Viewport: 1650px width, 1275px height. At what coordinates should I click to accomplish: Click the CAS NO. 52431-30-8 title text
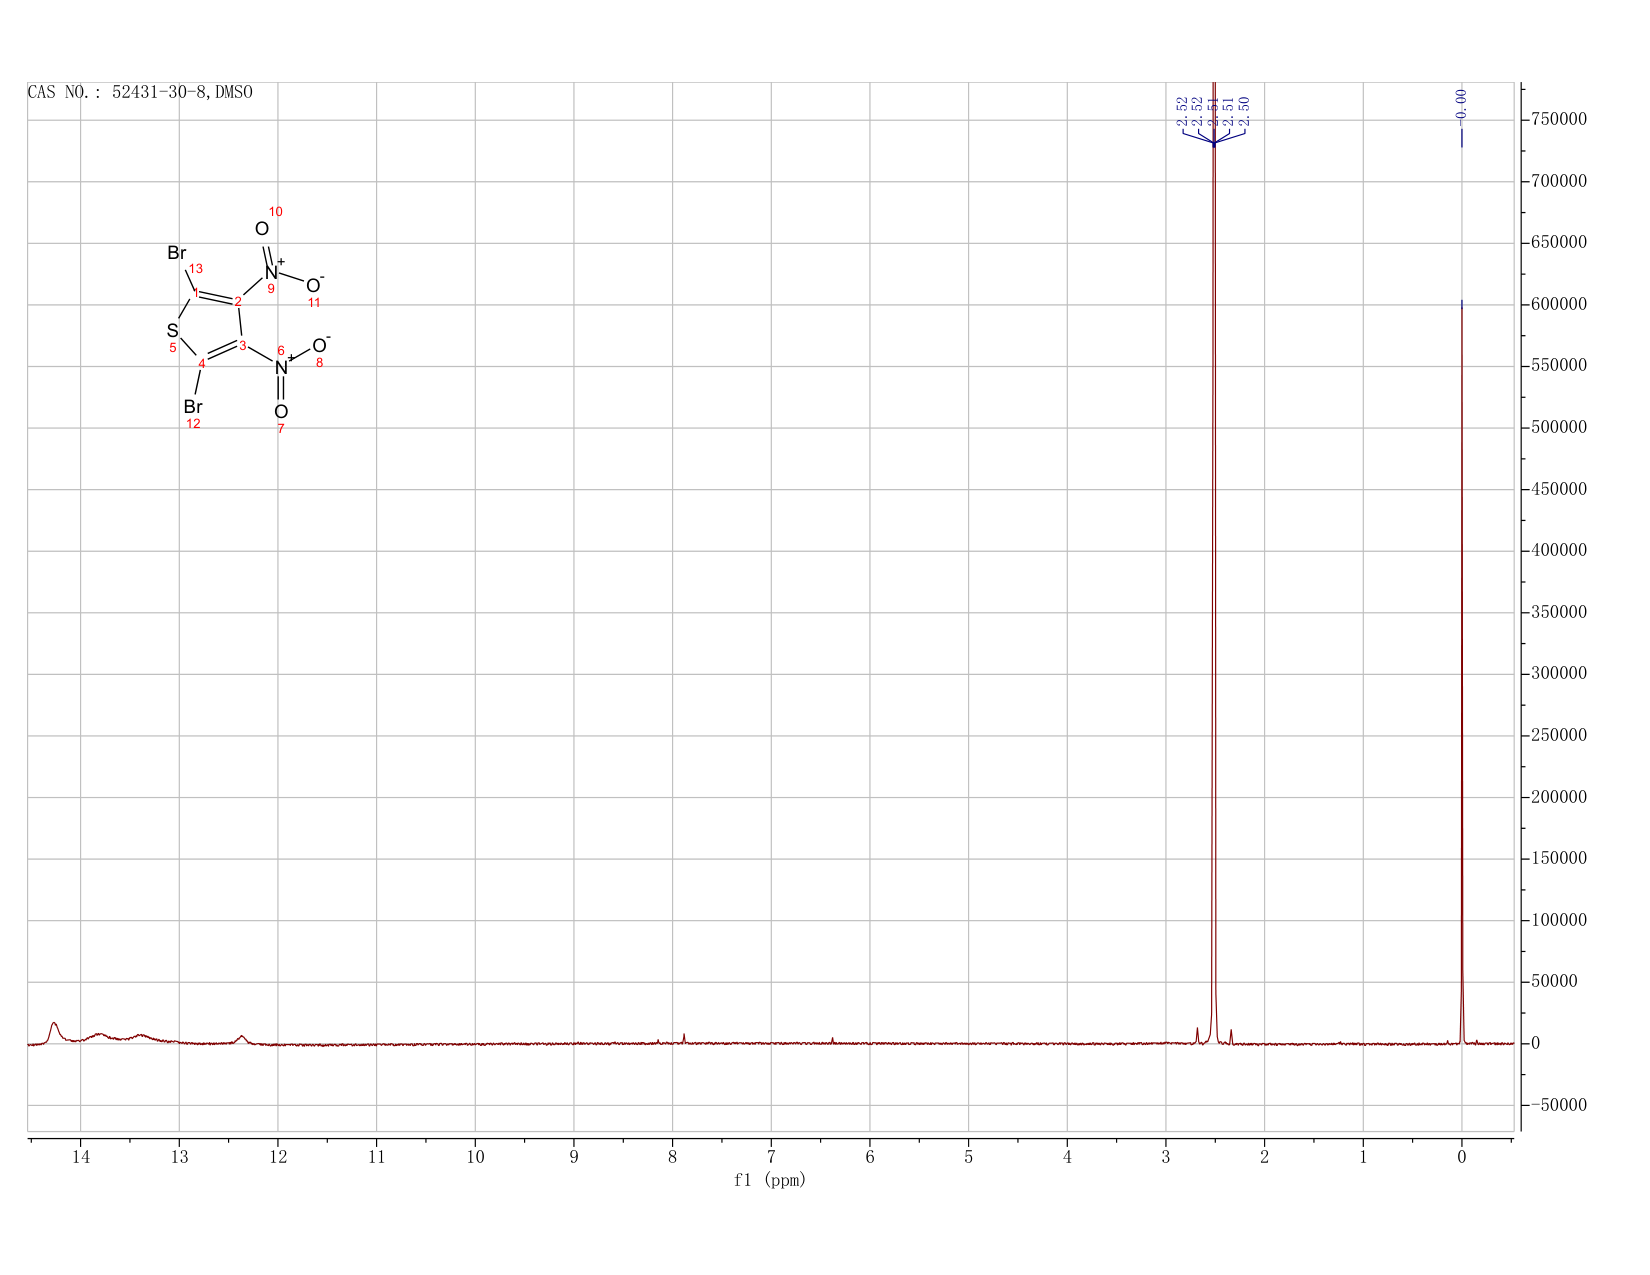140,92
